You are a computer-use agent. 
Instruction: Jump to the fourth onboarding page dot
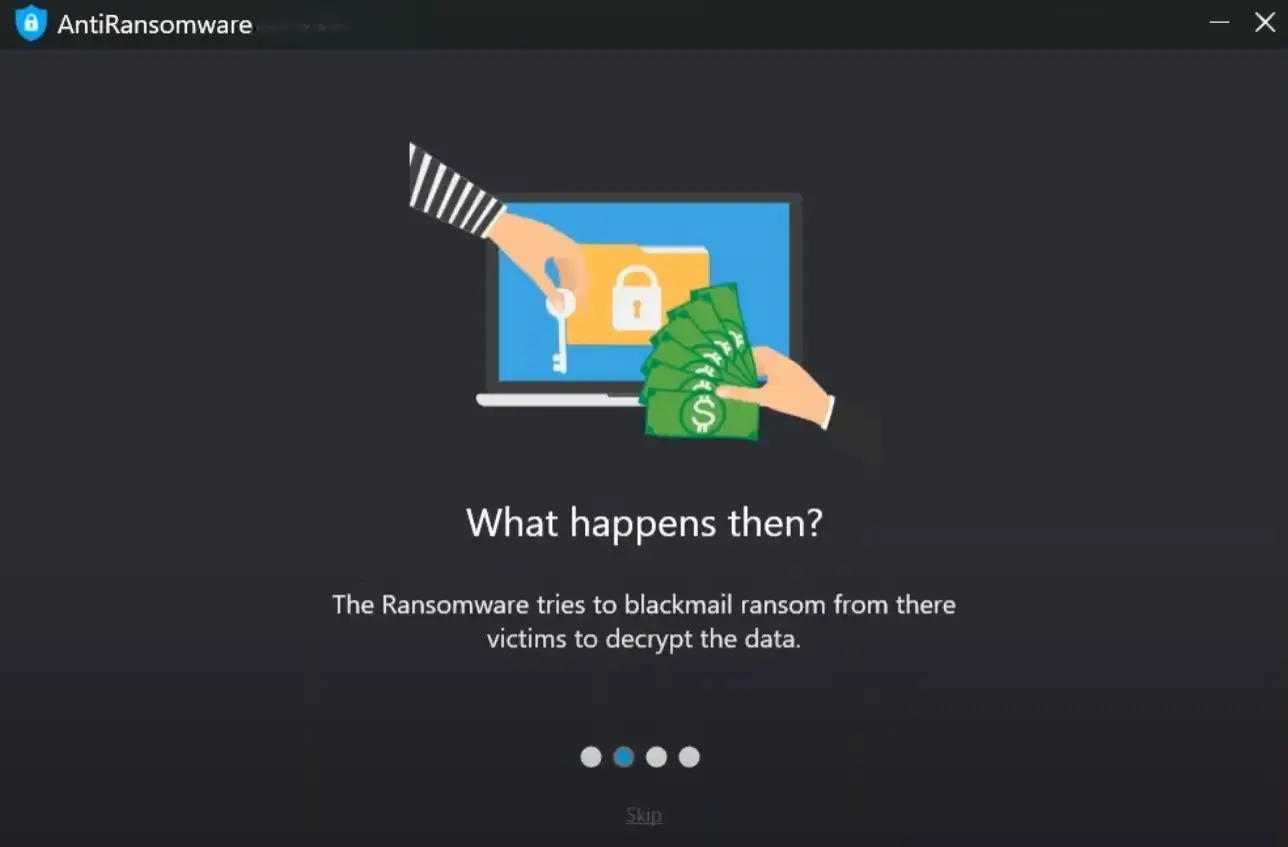[689, 757]
